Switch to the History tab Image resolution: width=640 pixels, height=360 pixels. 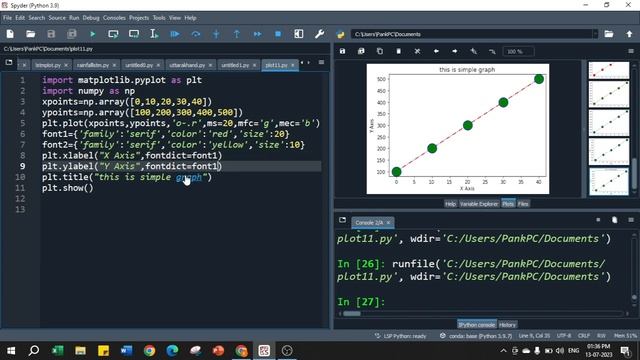[x=507, y=325]
